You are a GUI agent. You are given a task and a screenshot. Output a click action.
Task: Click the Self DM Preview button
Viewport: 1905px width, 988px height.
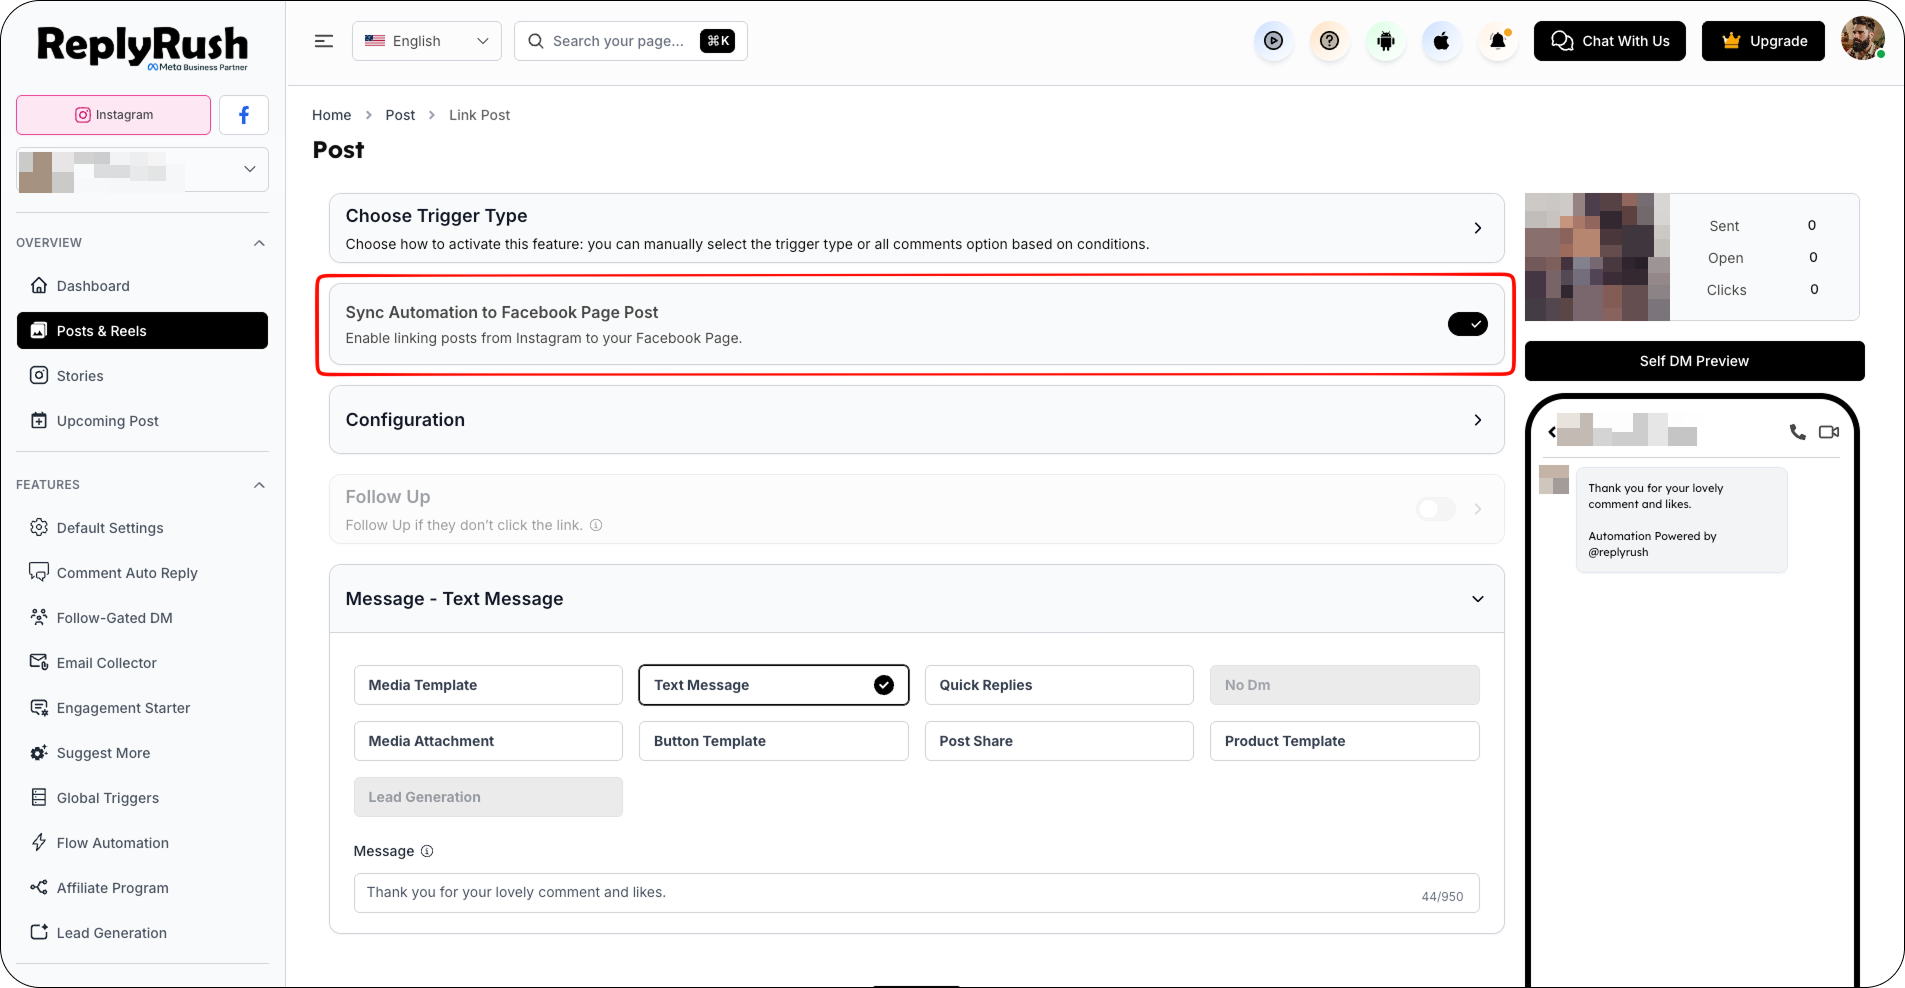click(x=1694, y=361)
